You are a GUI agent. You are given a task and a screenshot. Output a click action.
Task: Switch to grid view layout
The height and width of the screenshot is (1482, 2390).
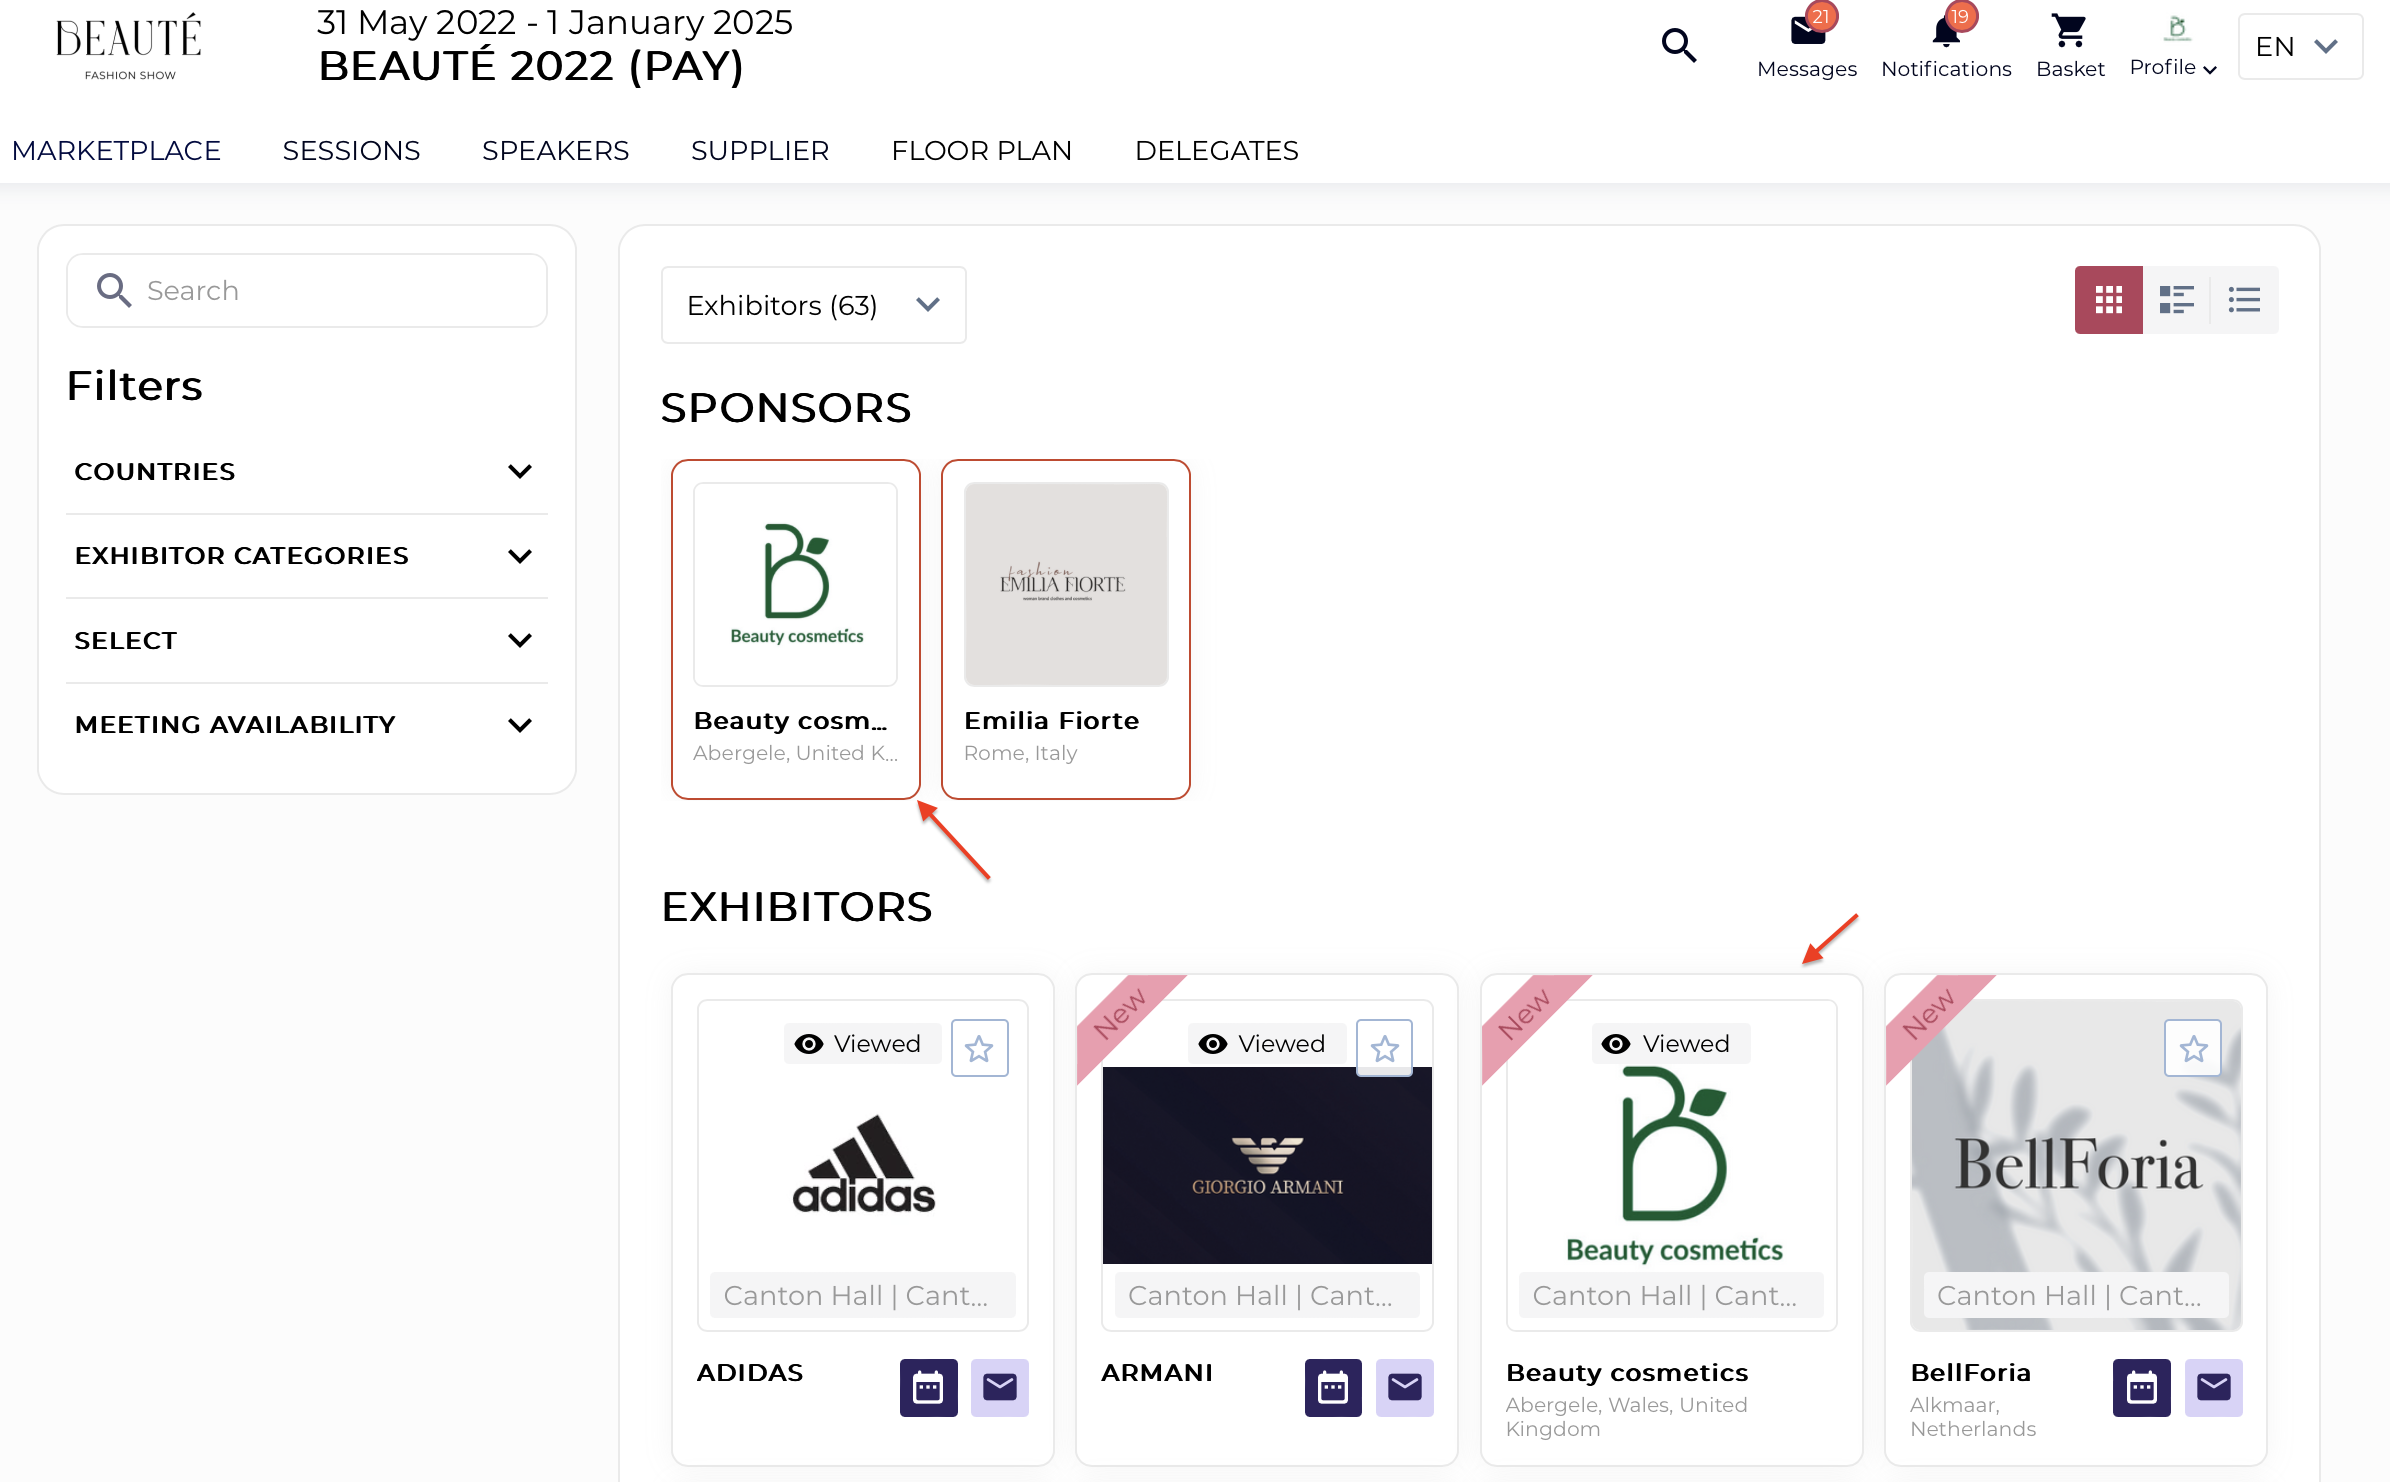click(x=2108, y=300)
